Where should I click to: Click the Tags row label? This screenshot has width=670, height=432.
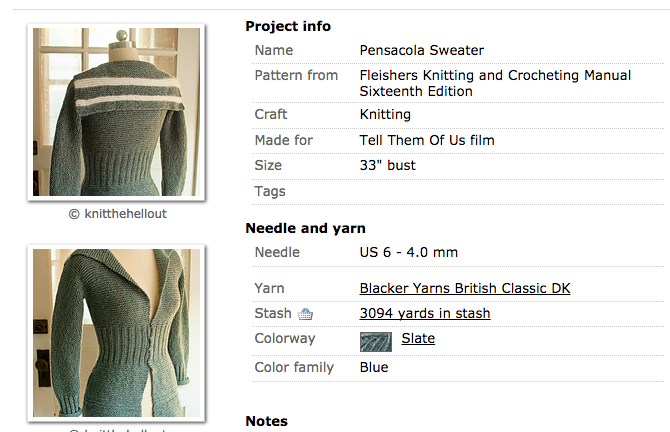click(270, 191)
